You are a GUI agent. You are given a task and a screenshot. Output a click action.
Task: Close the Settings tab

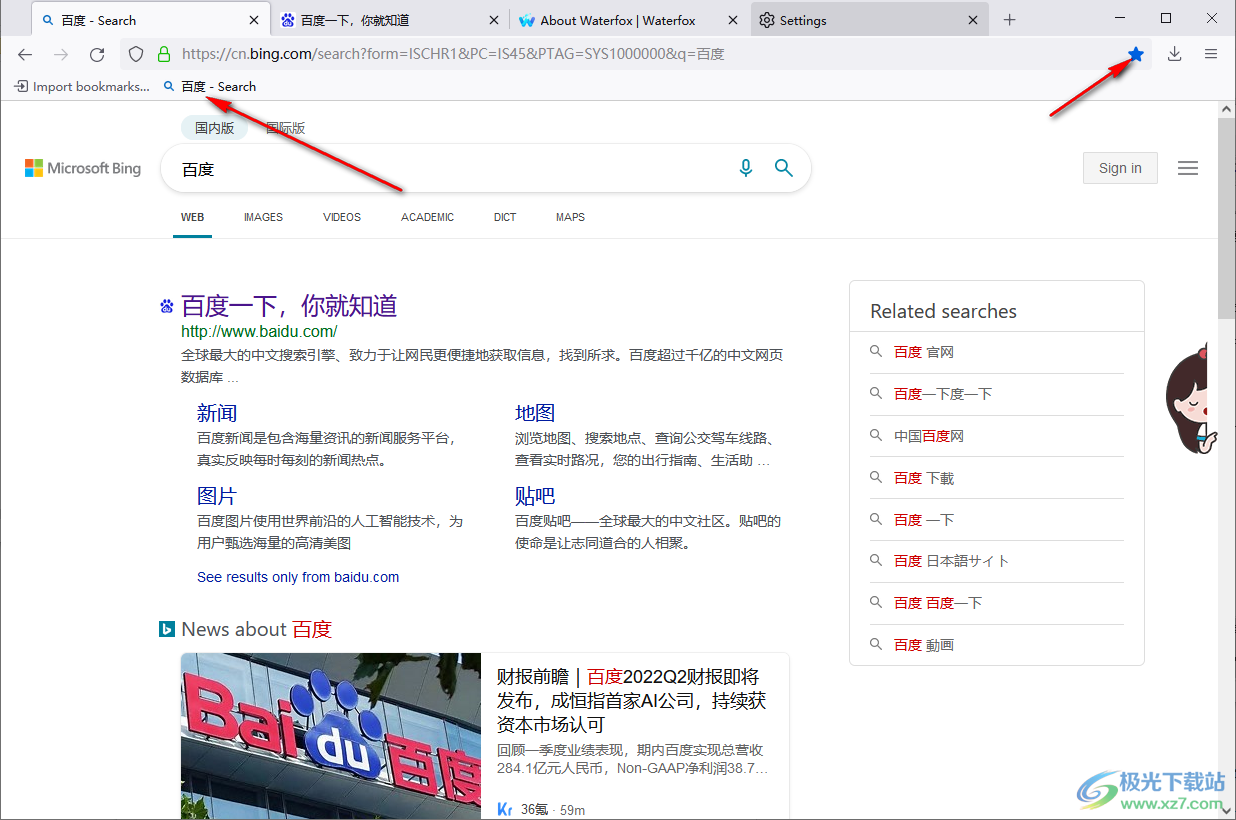point(973,20)
